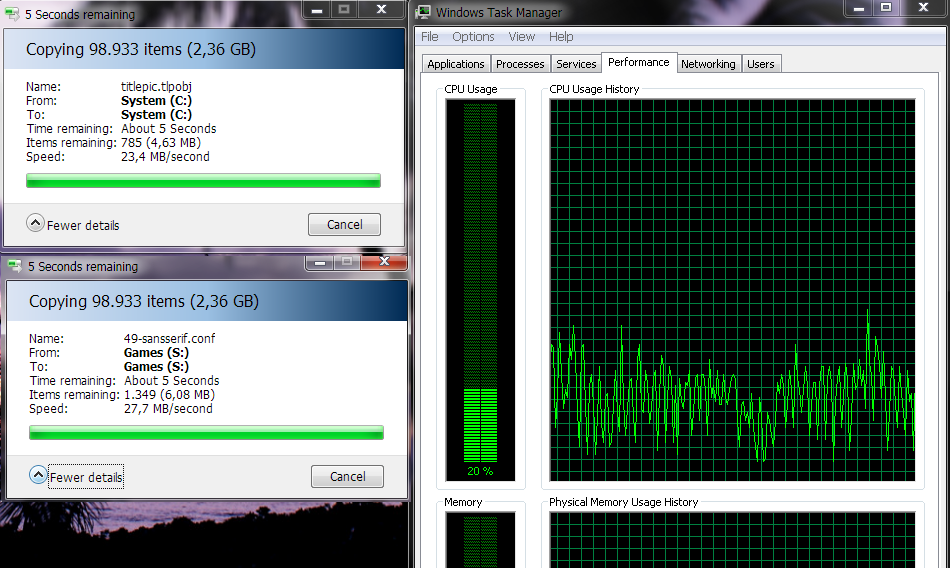
Task: Click the CPU Usage meter showing 20 %
Action: click(x=480, y=290)
